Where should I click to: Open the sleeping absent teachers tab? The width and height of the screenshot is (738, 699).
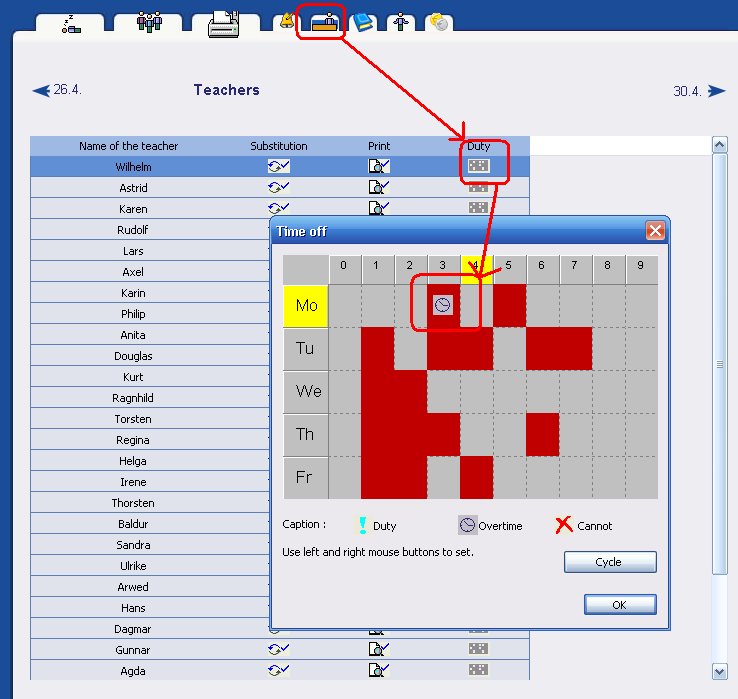(x=71, y=24)
